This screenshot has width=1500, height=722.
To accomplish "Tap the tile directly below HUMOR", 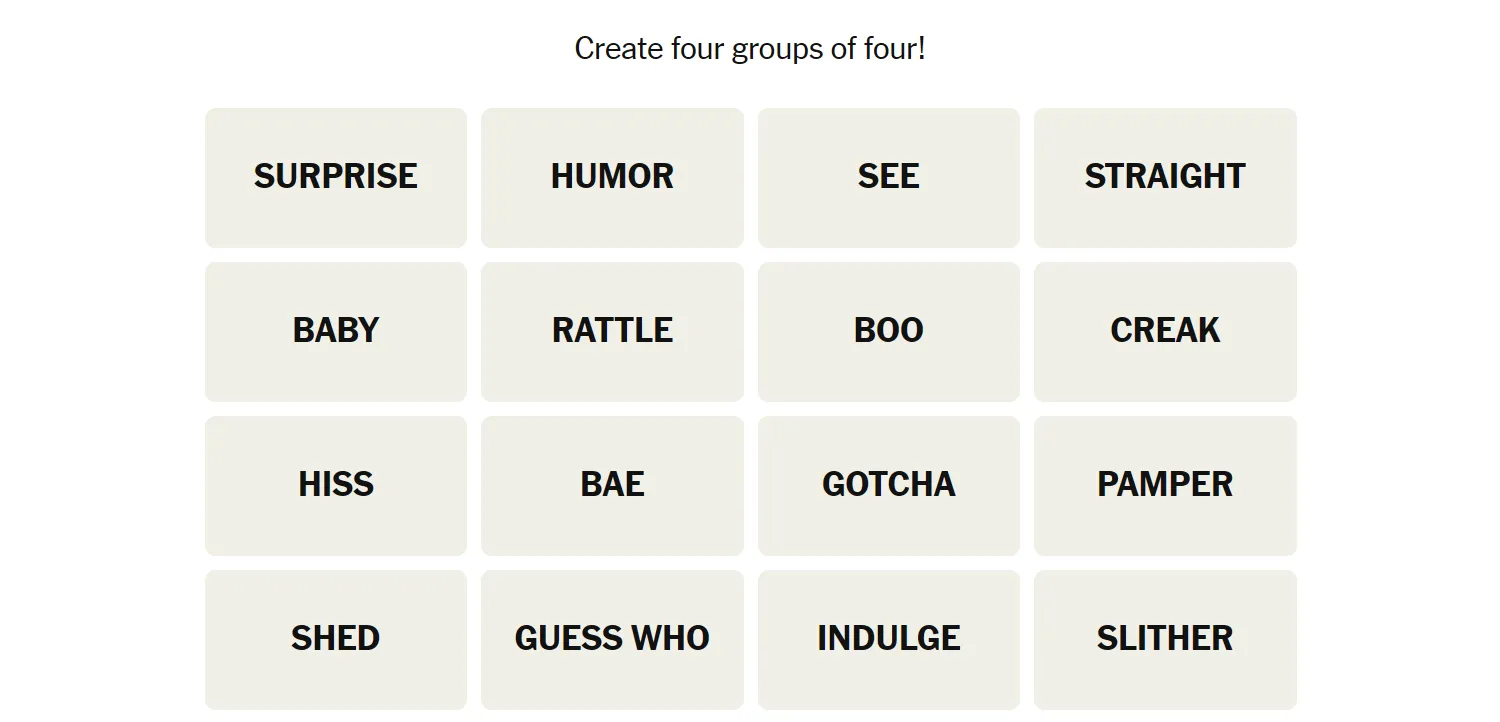I will click(612, 332).
